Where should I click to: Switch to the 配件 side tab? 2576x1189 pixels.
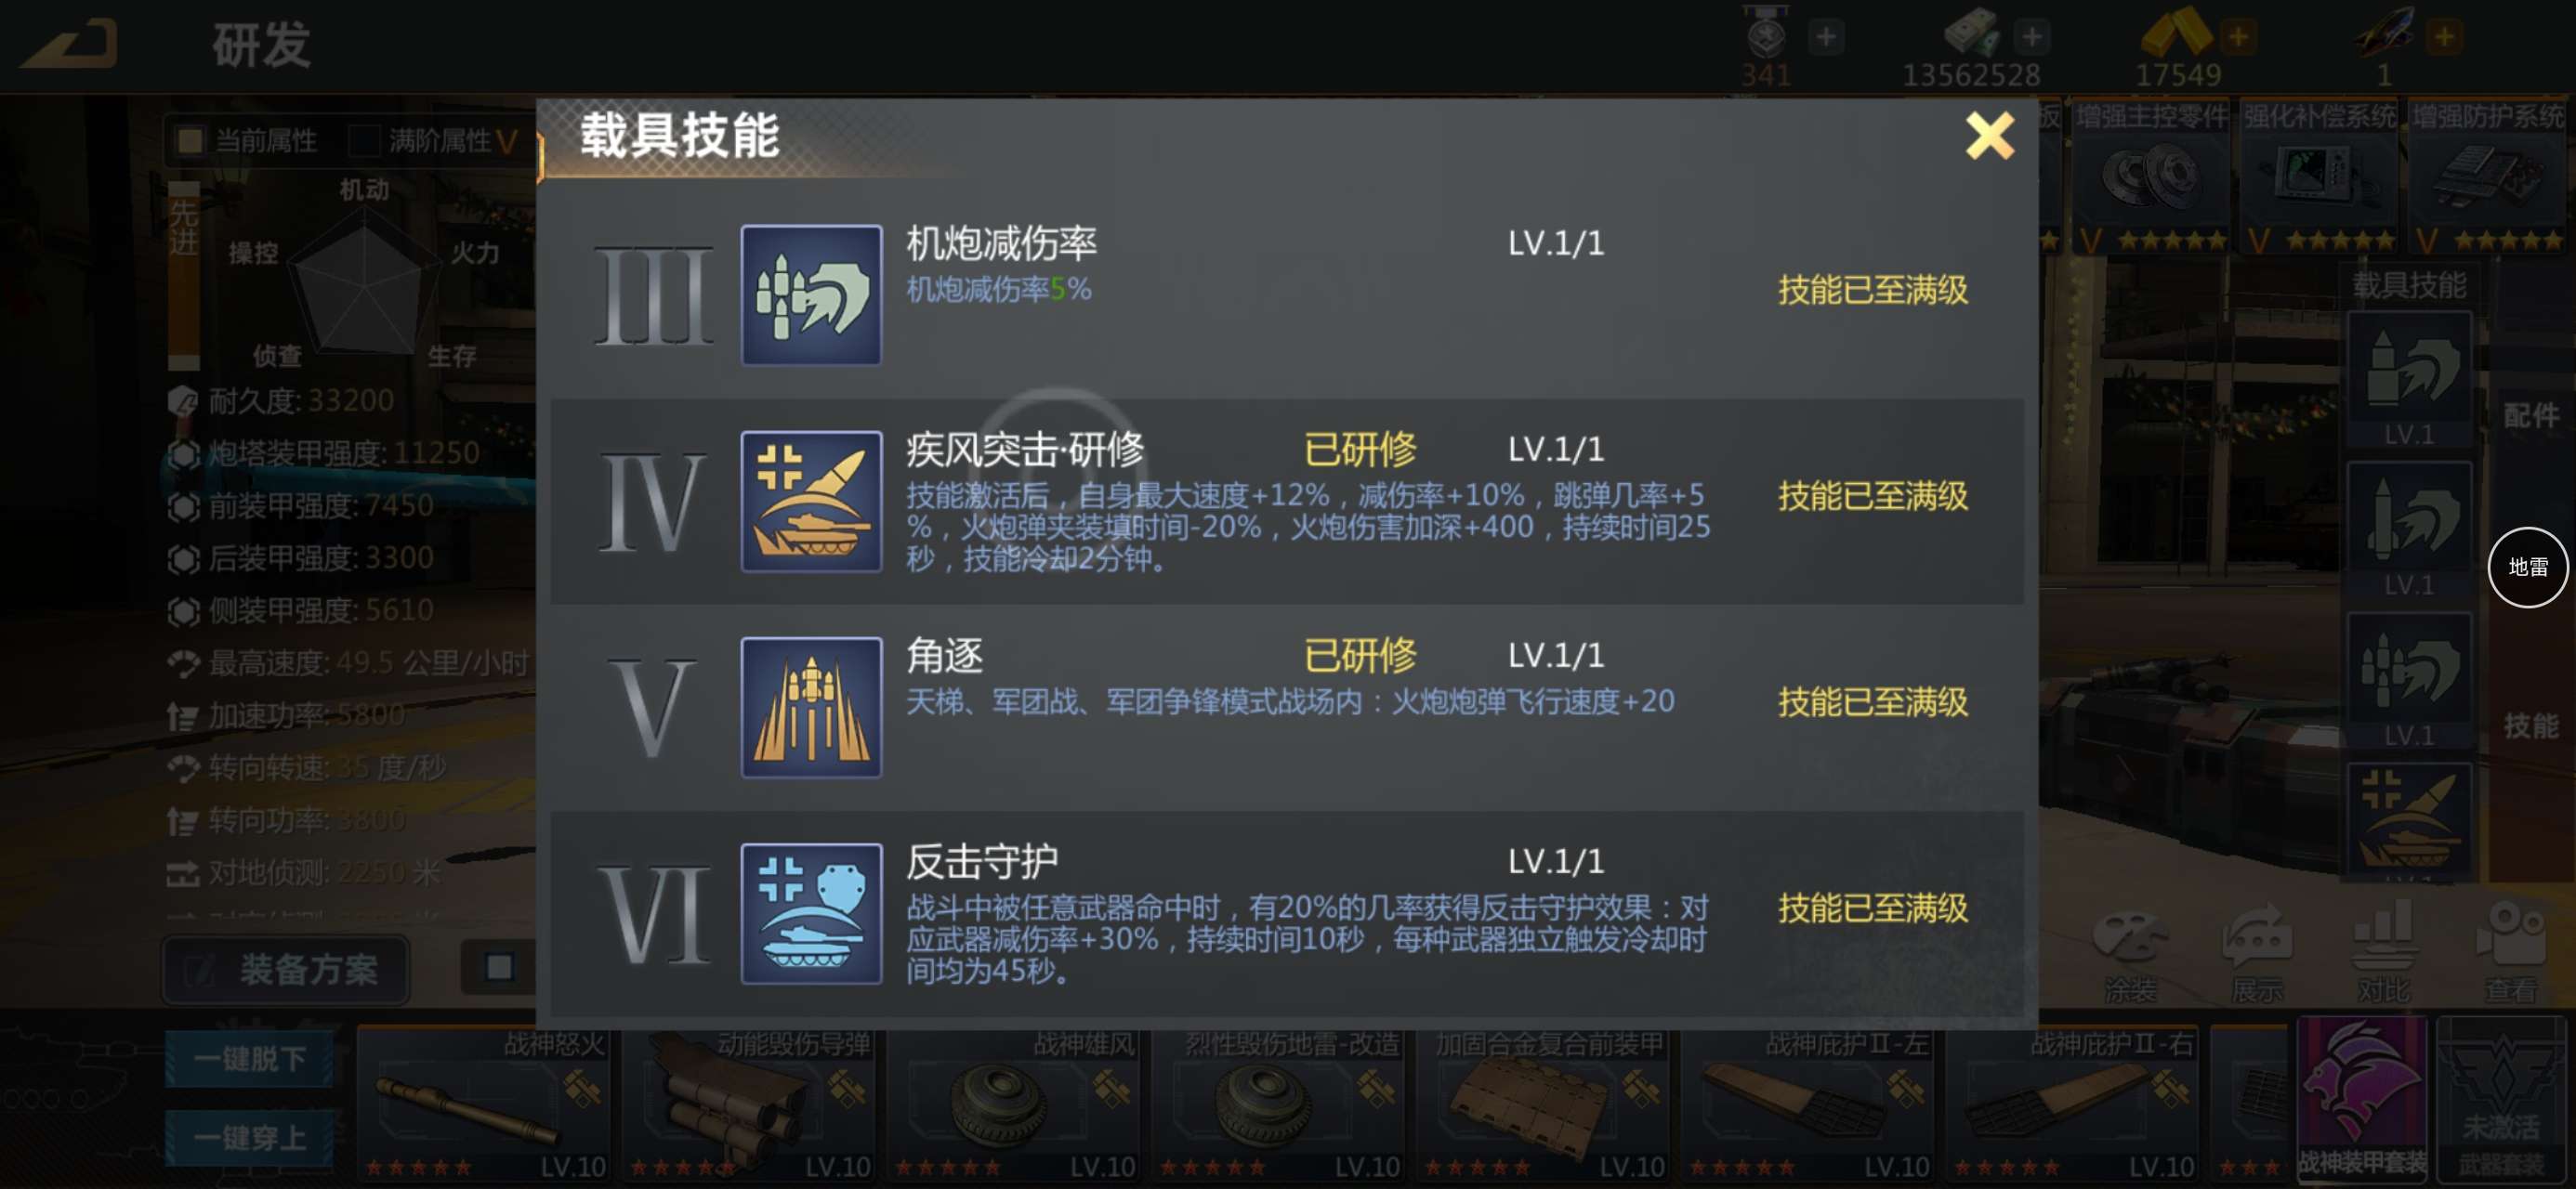point(2530,415)
